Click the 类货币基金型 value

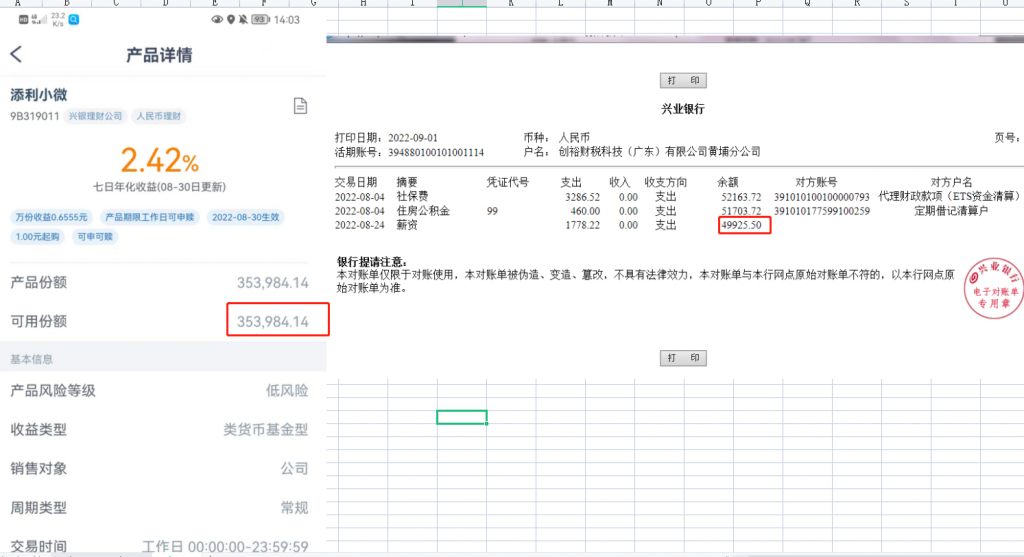[x=266, y=430]
